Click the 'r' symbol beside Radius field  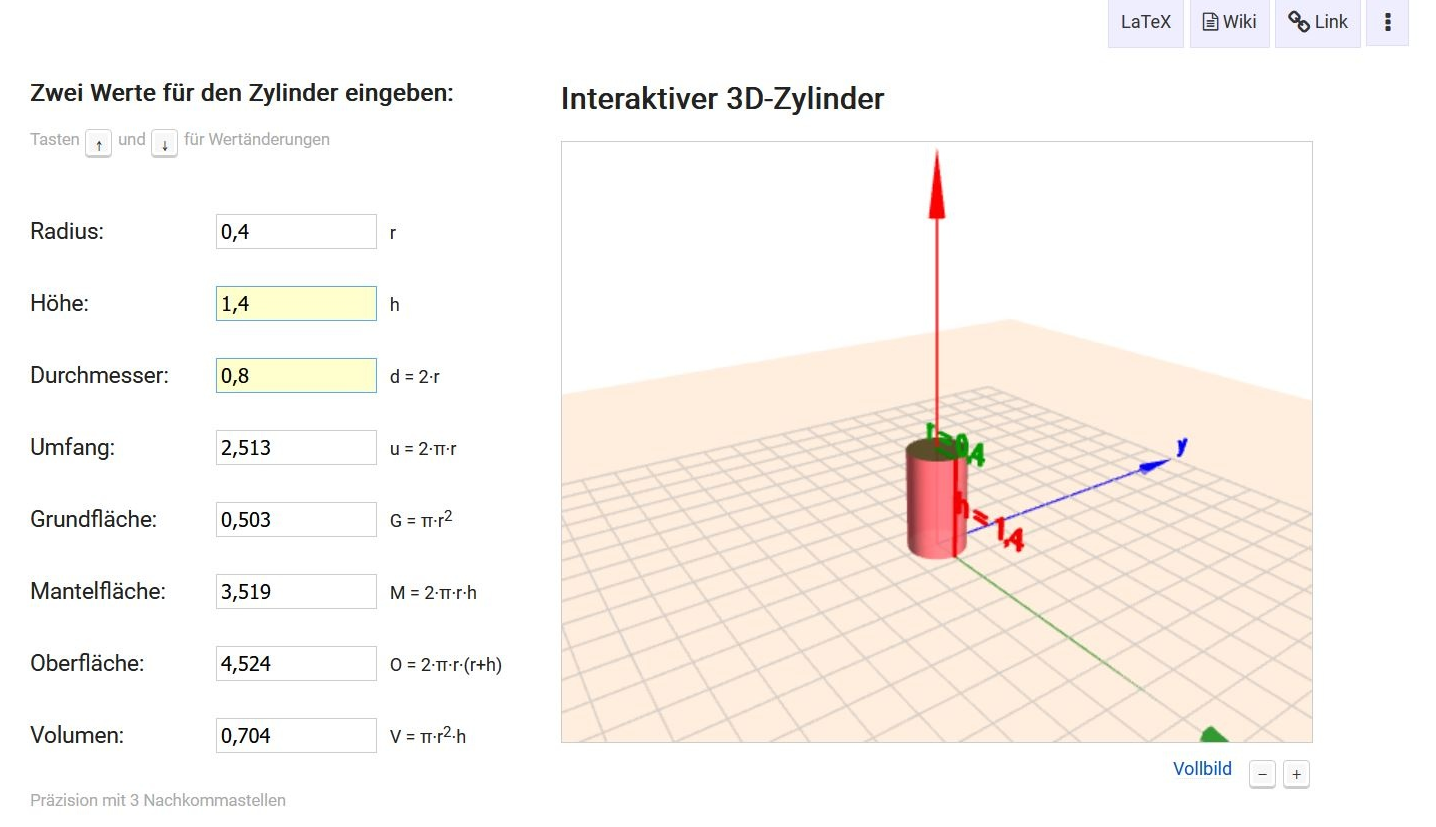pos(393,234)
